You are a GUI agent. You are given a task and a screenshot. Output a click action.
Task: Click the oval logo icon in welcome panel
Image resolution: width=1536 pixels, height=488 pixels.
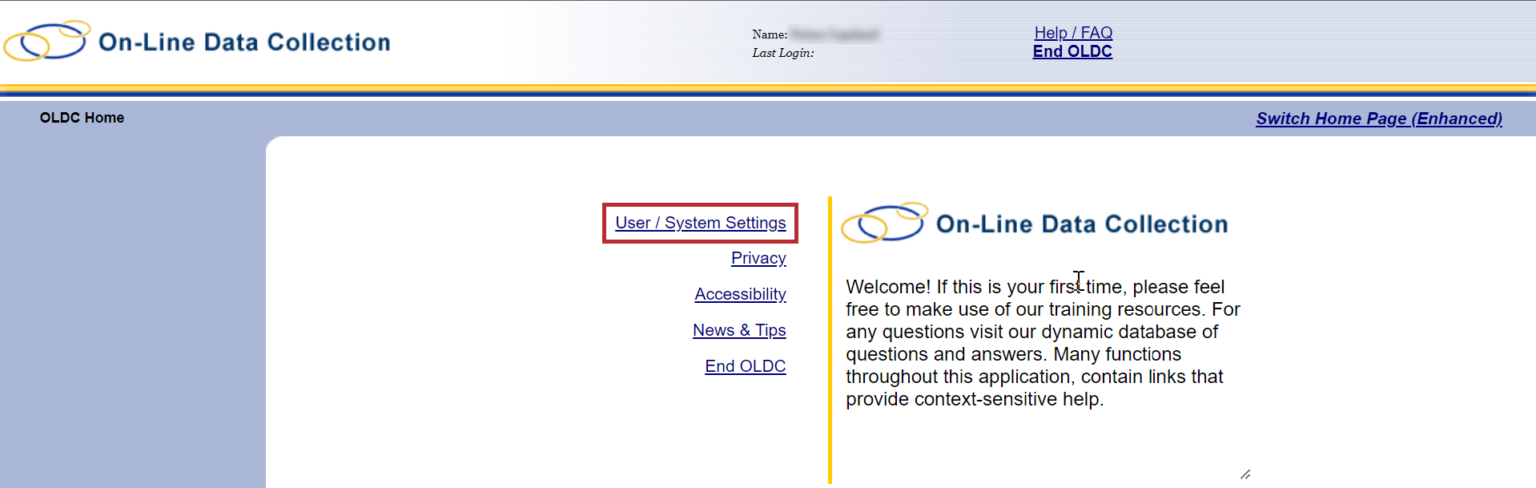[884, 223]
